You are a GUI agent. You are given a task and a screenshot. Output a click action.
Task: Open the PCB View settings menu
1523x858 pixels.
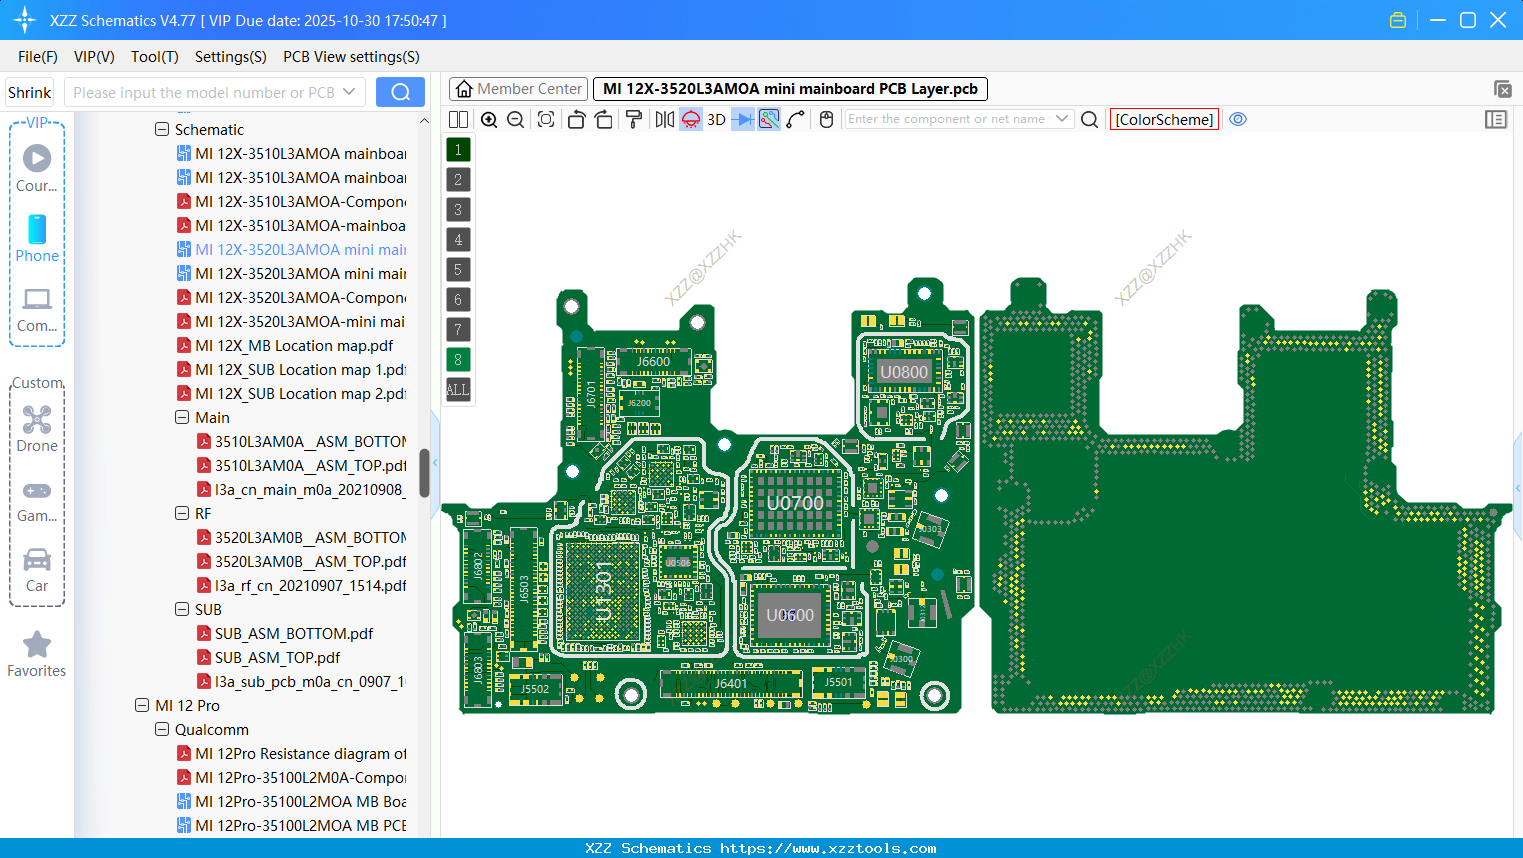pos(351,57)
